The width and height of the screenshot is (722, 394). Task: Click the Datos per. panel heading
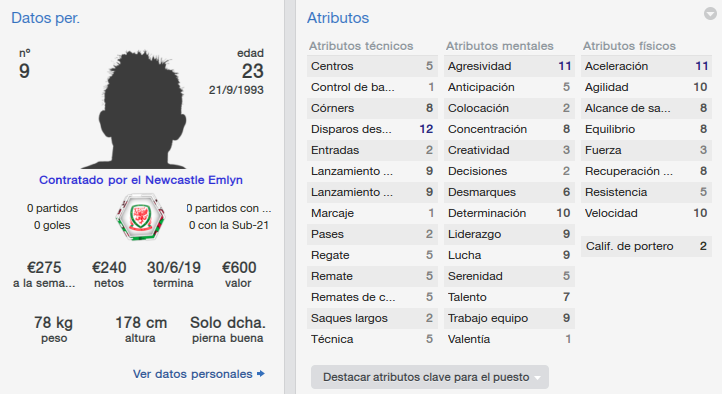click(x=45, y=18)
